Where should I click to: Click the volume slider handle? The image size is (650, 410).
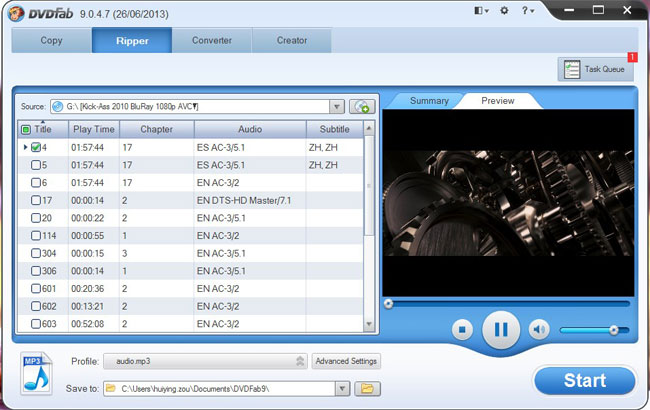pos(614,330)
